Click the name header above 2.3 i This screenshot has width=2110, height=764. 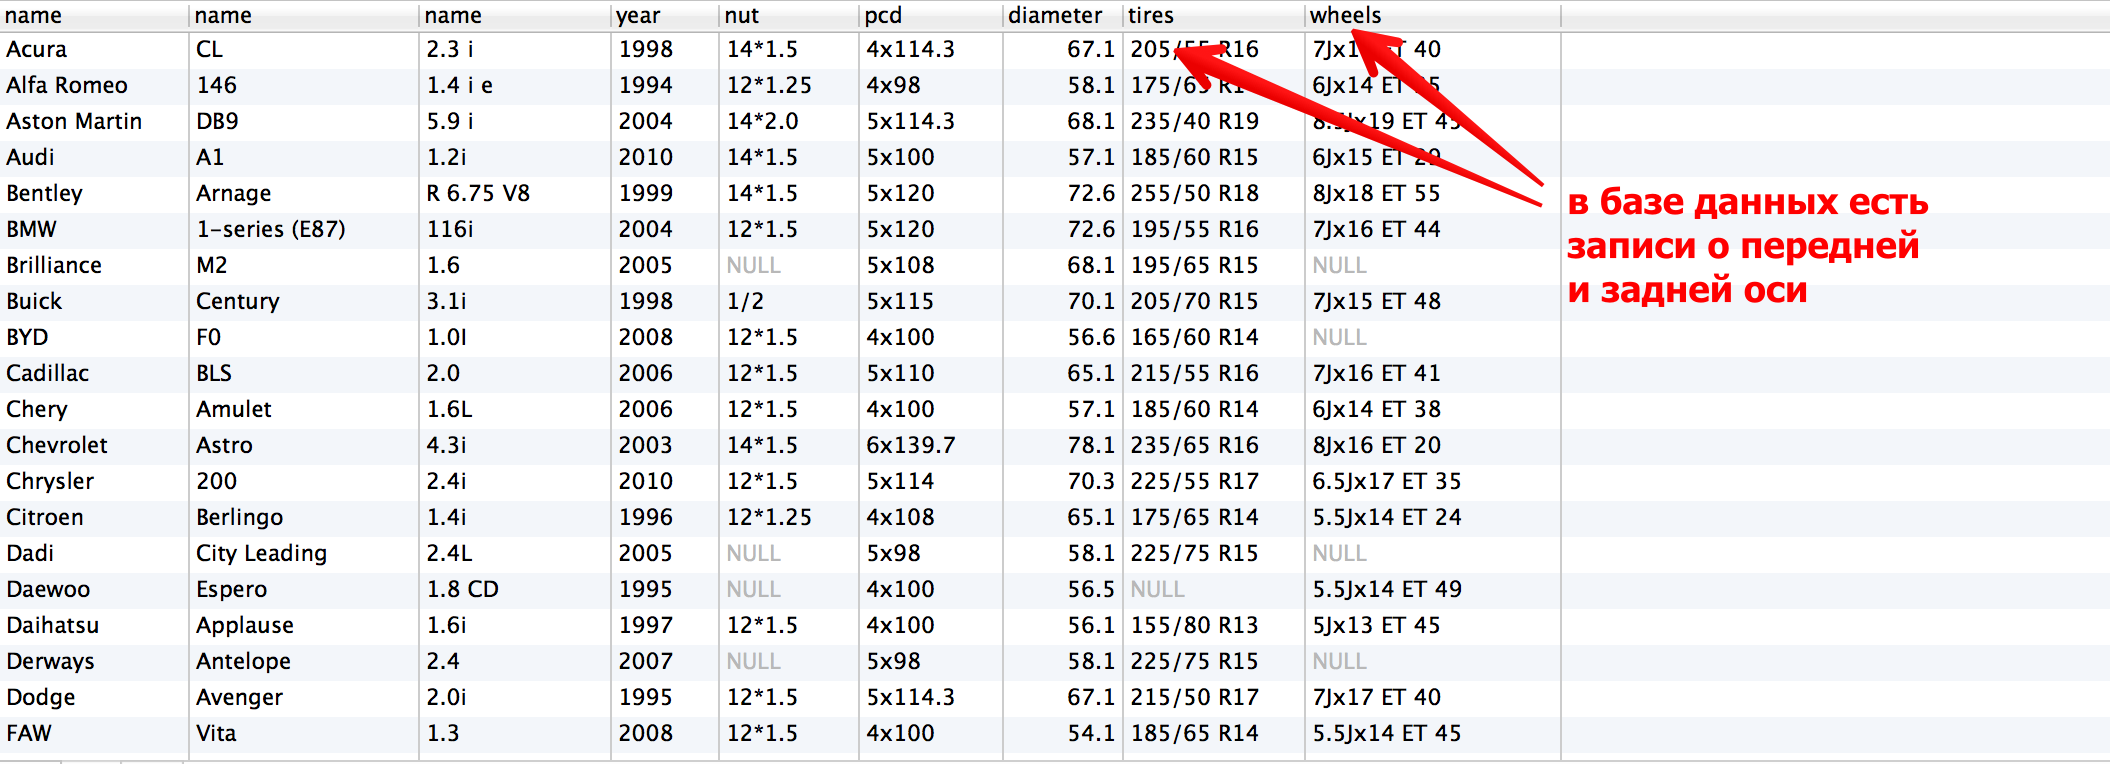515,15
